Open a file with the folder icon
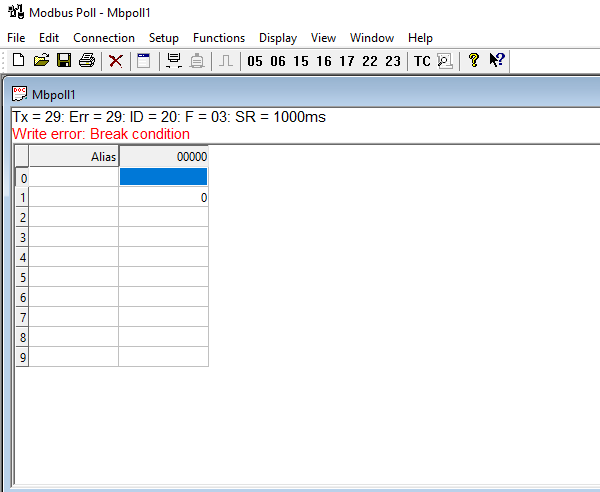 tap(41, 60)
